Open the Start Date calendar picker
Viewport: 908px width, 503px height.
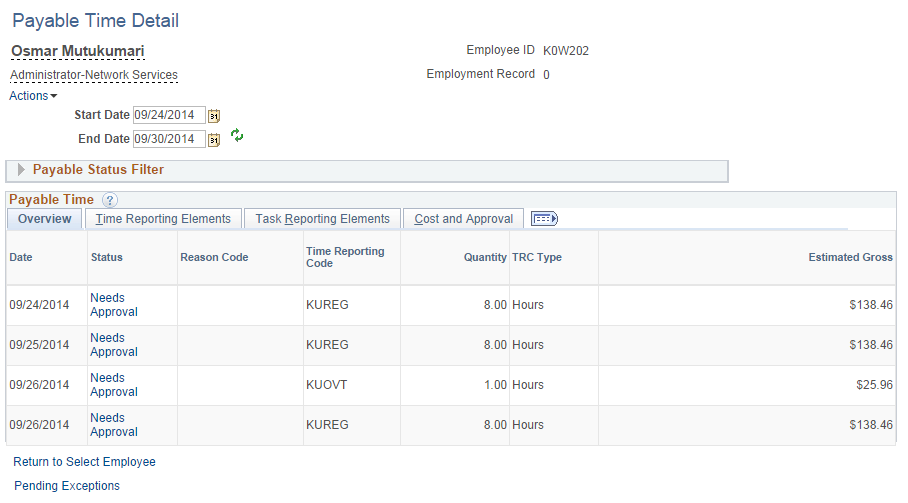tap(214, 116)
